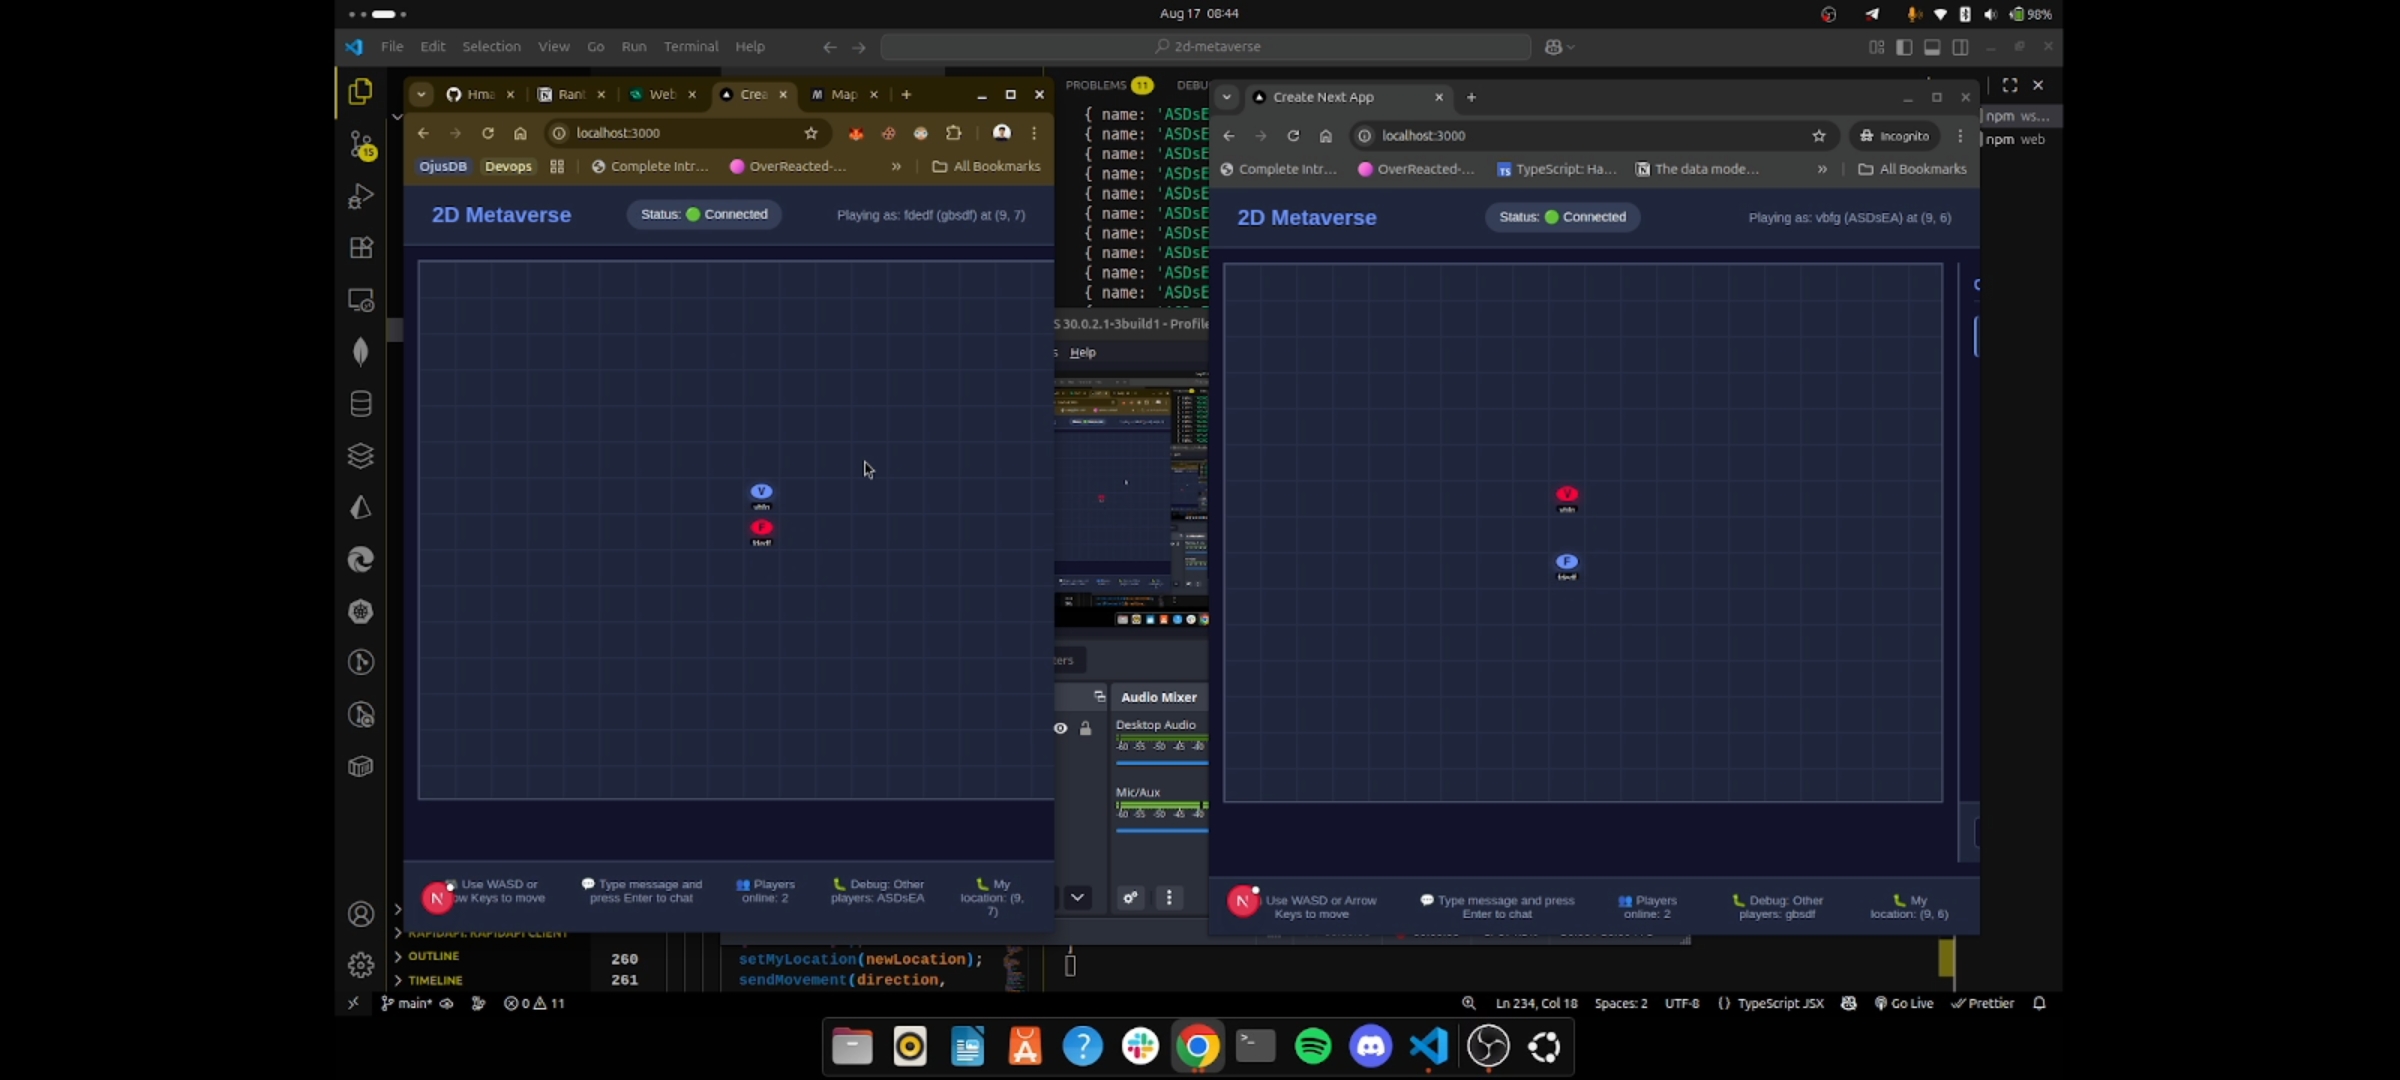This screenshot has height=1080, width=2400.
Task: Open tab search dropdown in incognito window
Action: 1226,97
